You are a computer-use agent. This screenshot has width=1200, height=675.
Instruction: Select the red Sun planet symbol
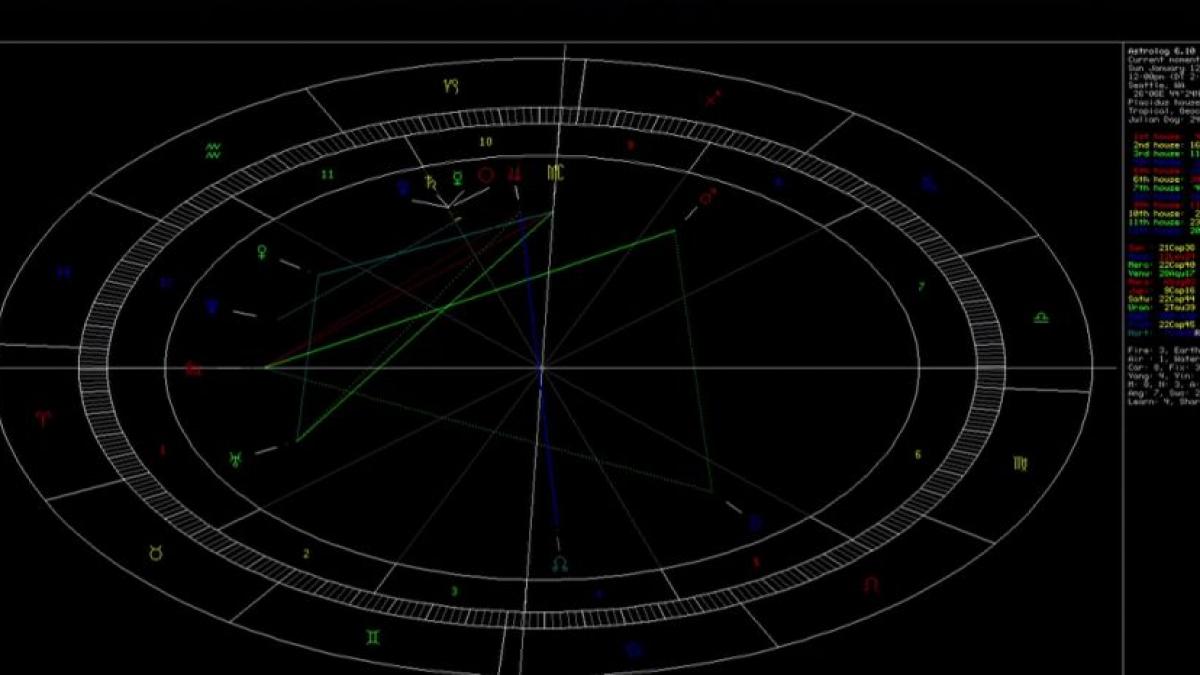pos(486,175)
